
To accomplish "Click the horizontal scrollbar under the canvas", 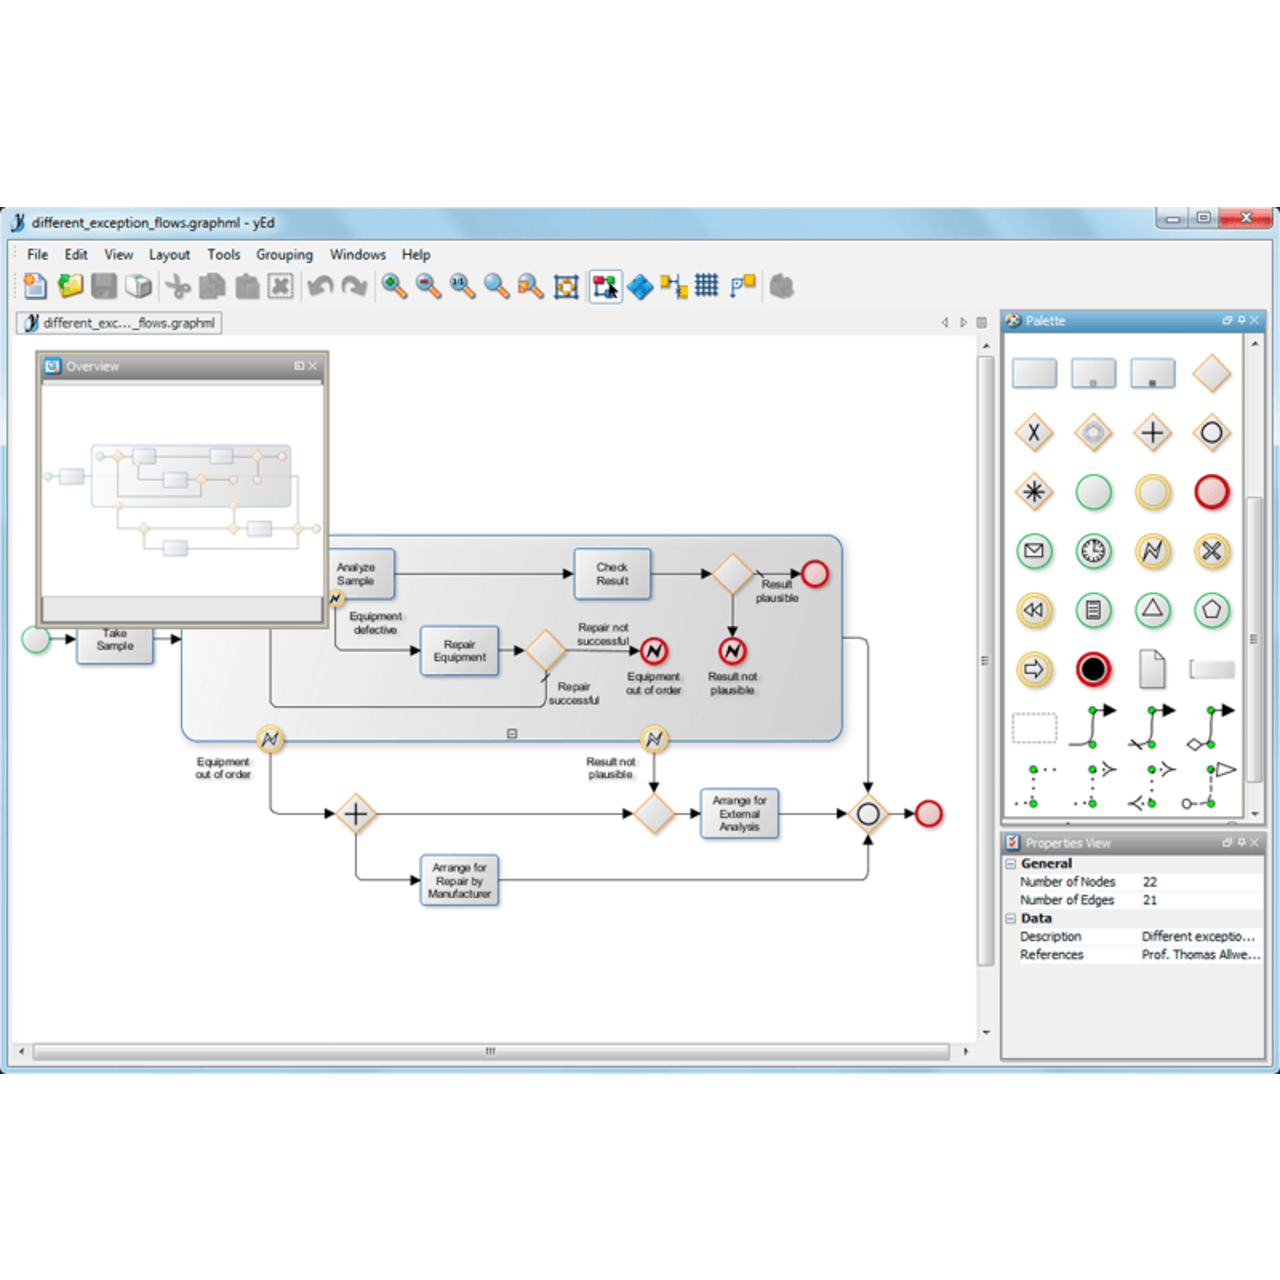I will tap(490, 1052).
